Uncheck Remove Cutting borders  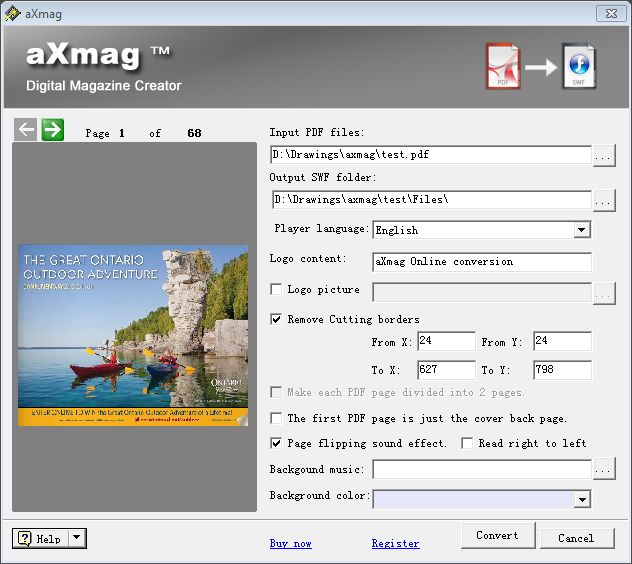pyautogui.click(x=276, y=319)
